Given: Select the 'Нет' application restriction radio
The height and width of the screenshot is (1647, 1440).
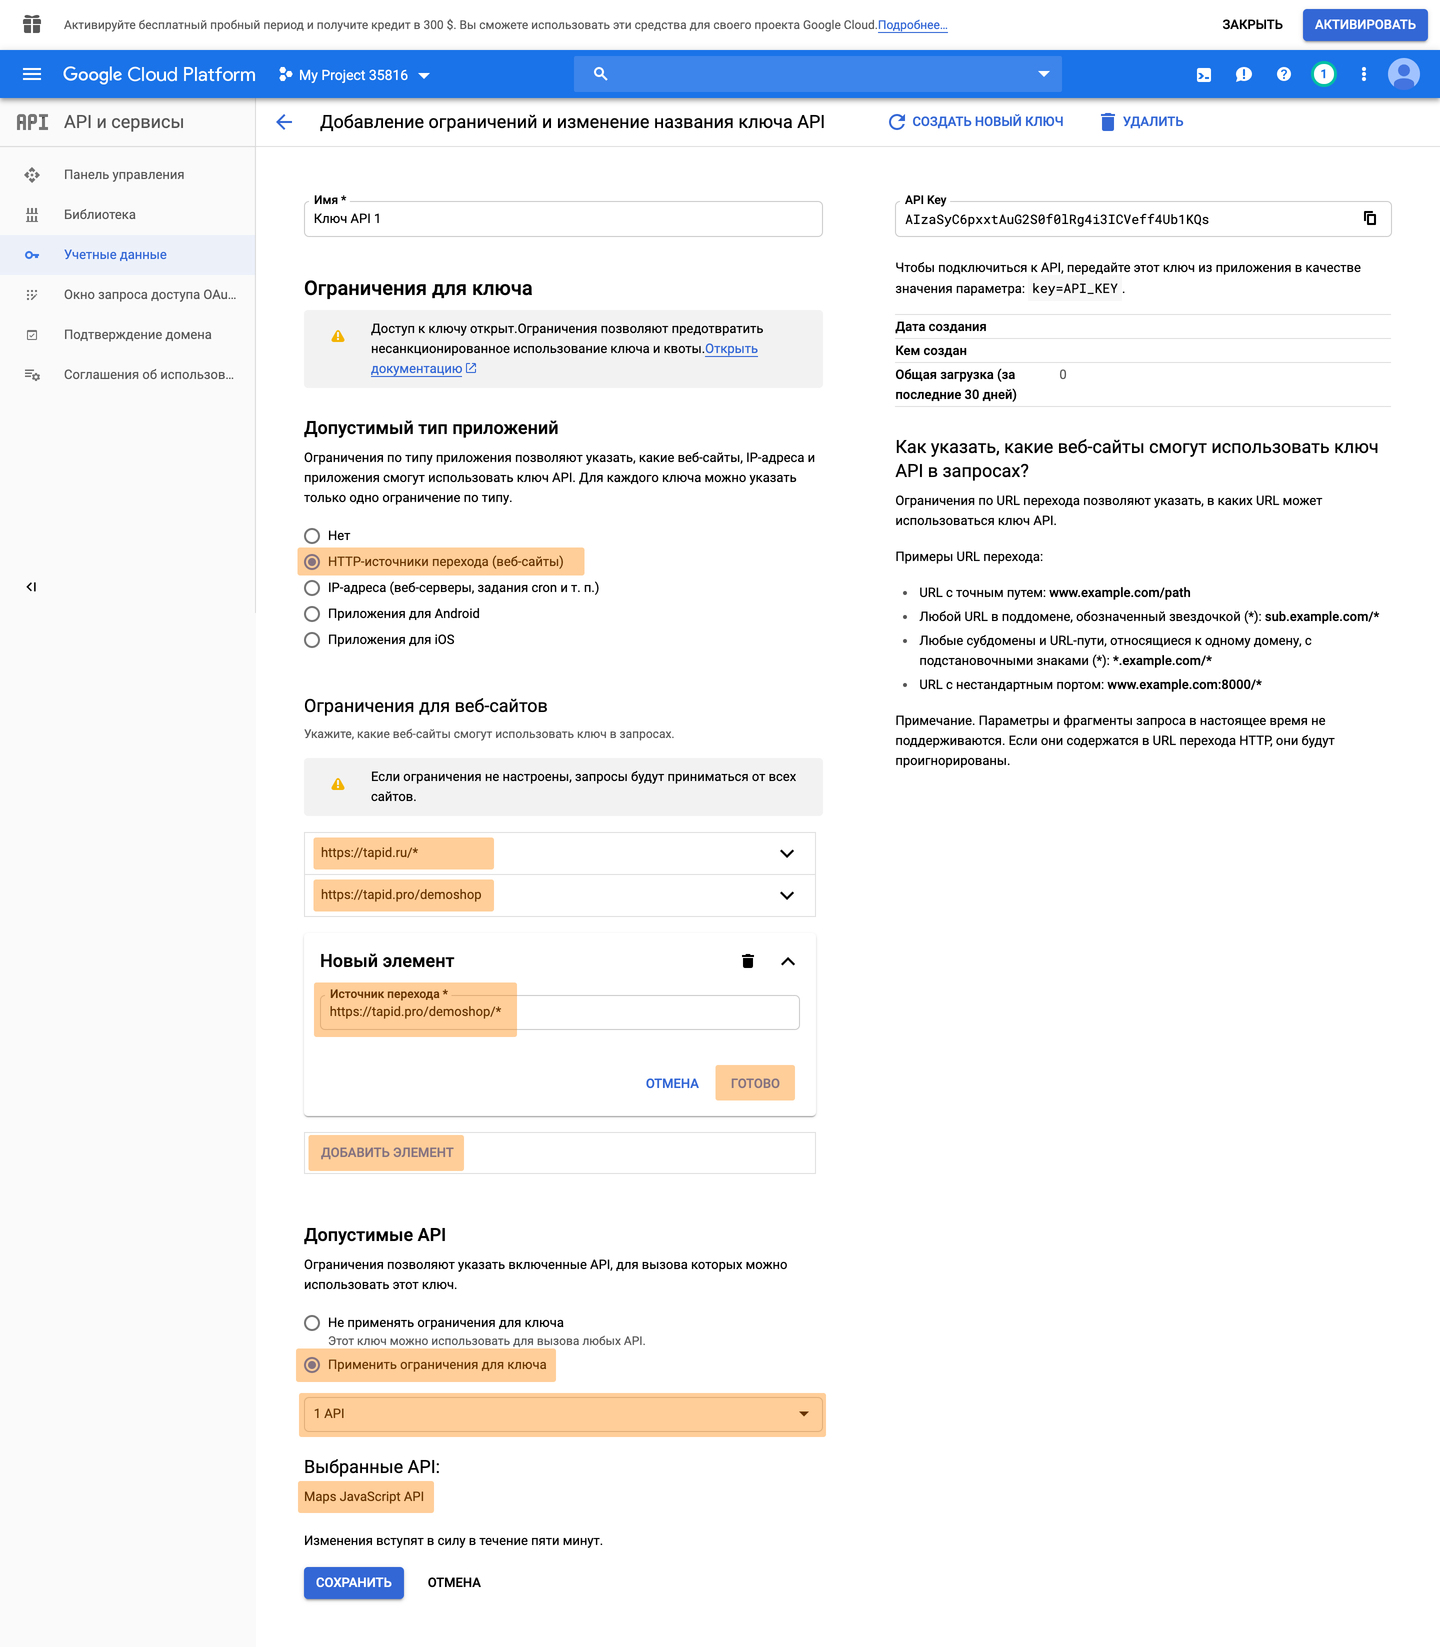Looking at the screenshot, I should pos(312,536).
